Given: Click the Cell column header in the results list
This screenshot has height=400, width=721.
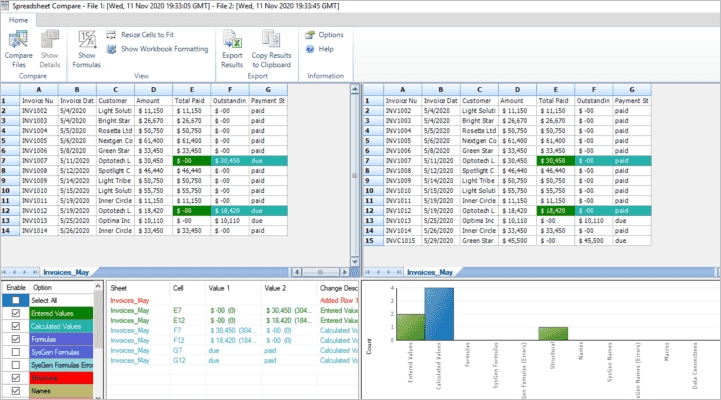Looking at the screenshot, I should pyautogui.click(x=188, y=288).
